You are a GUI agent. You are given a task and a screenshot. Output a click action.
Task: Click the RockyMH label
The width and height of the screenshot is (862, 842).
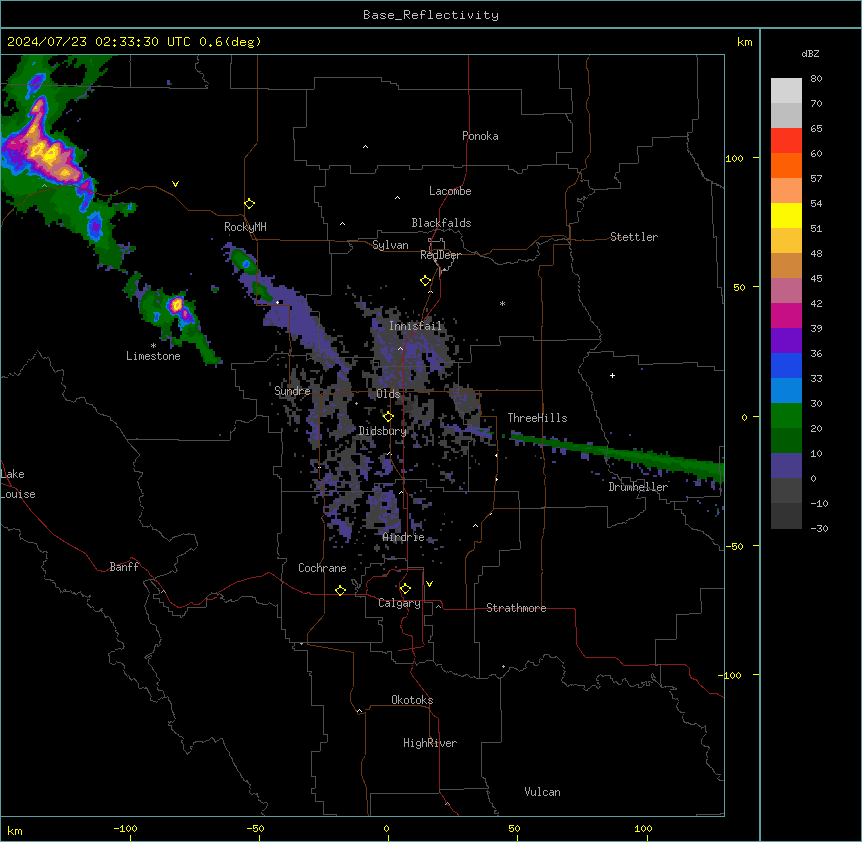click(x=245, y=227)
